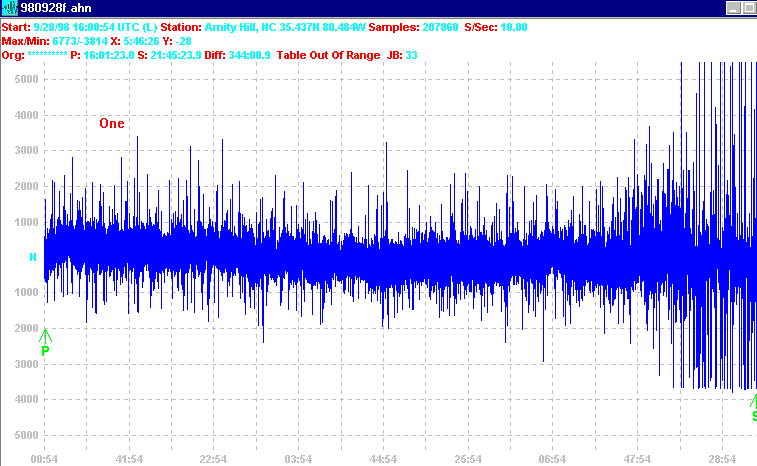Click the X cursor time 5:46:26
Viewport: 757px width, 466px height.
point(141,41)
